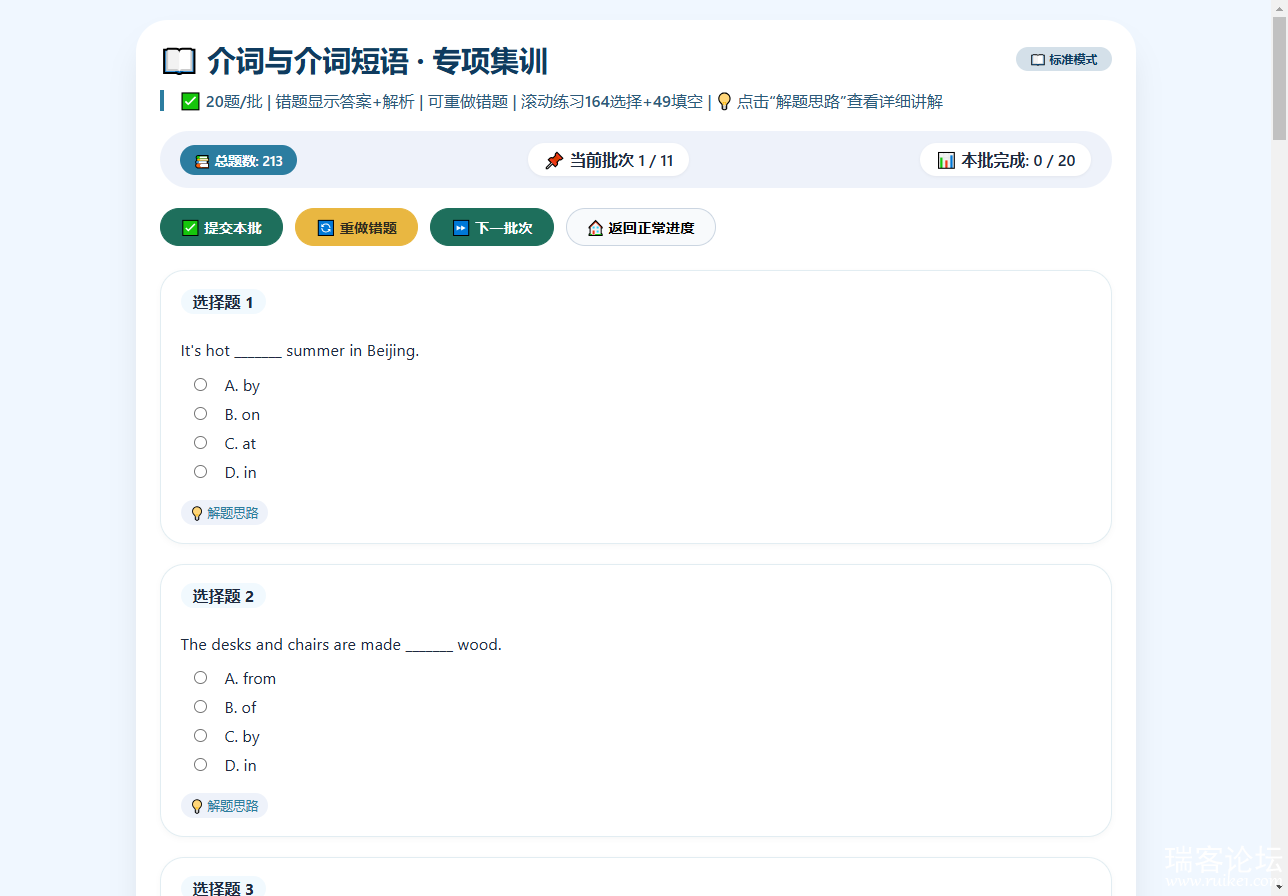Click the green checkmark icon in the subtitle line

(190, 101)
